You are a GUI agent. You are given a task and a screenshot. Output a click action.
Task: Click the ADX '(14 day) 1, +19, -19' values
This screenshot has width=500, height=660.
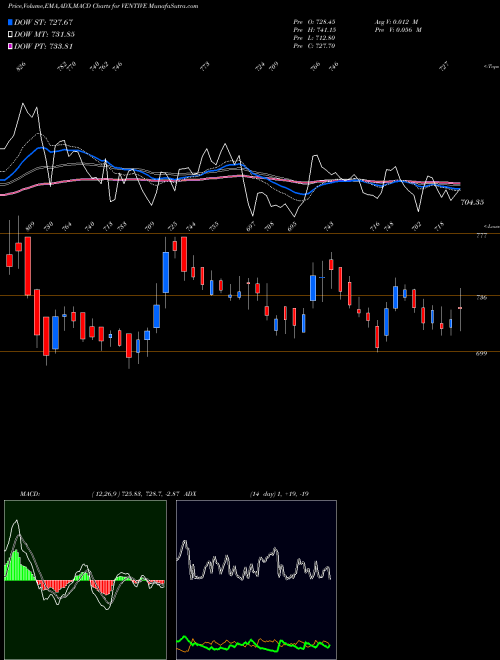click(x=279, y=494)
